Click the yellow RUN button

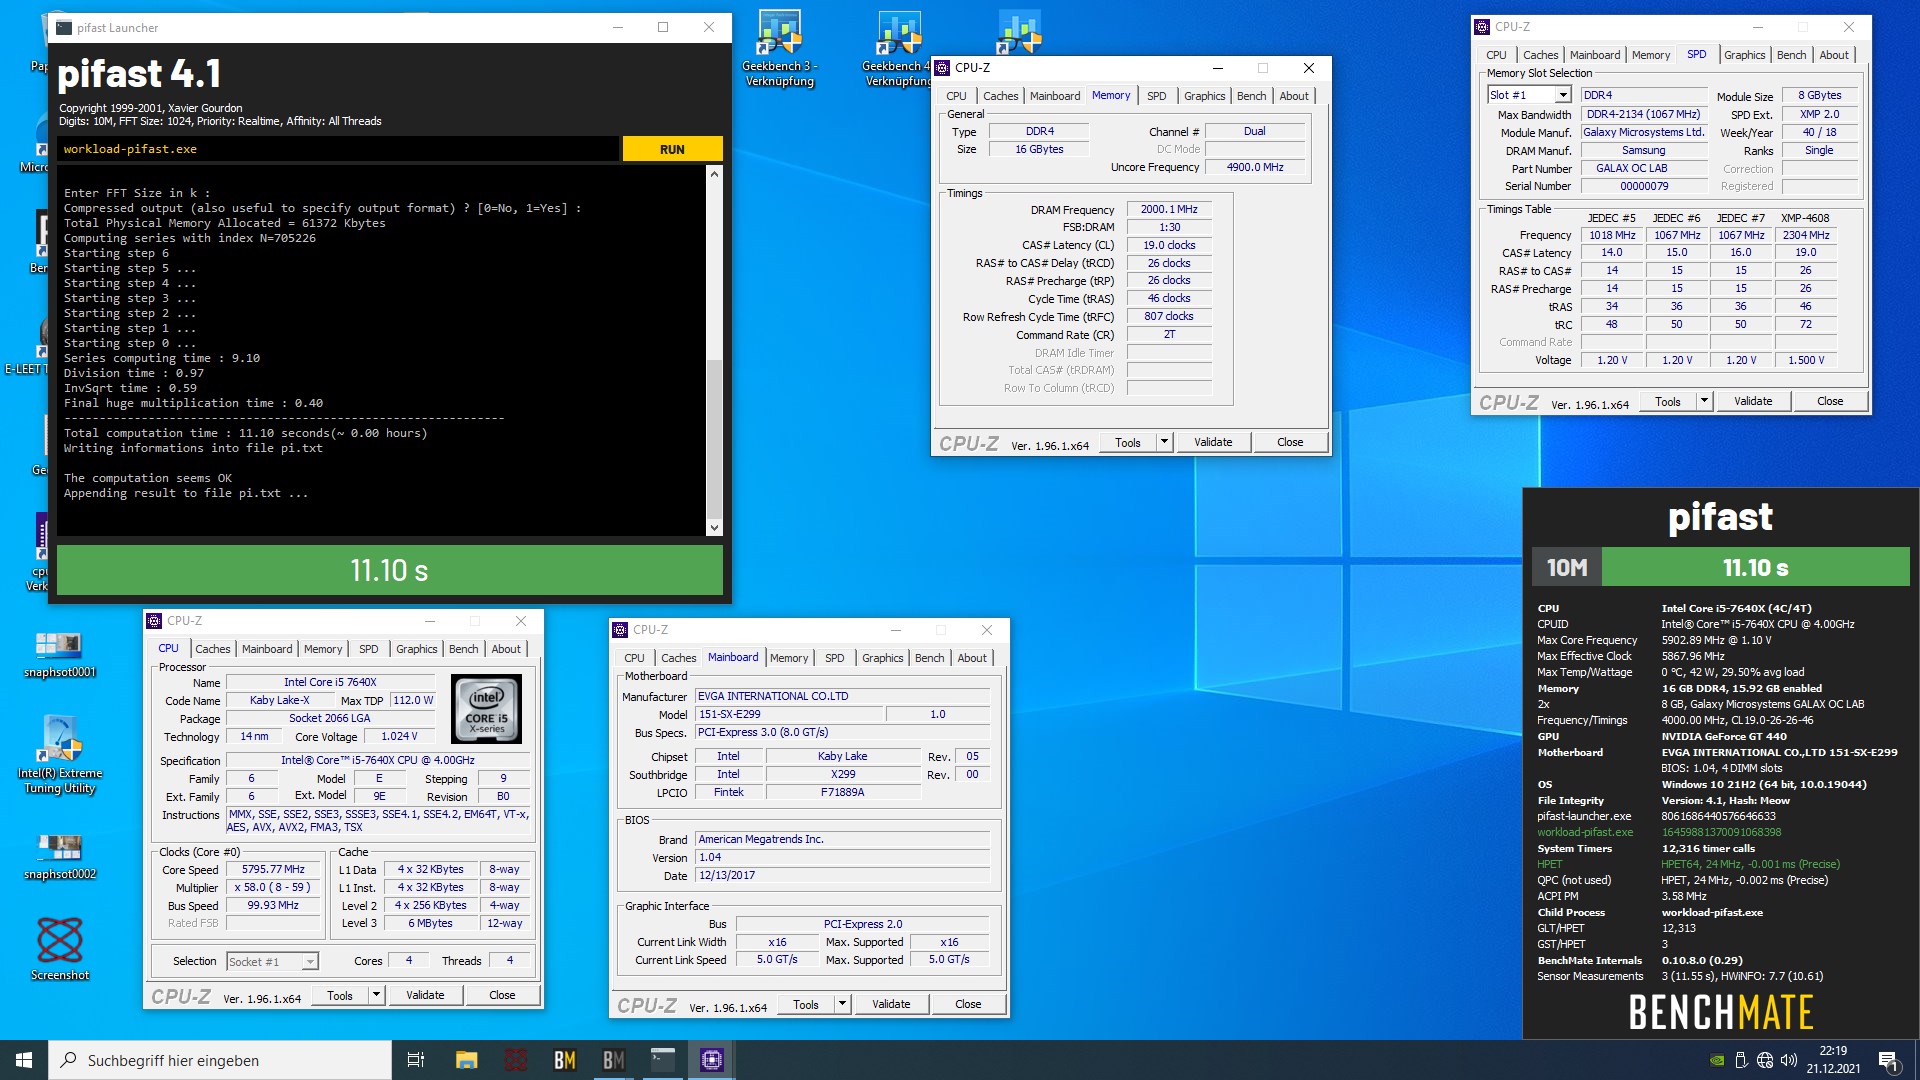pos(672,149)
